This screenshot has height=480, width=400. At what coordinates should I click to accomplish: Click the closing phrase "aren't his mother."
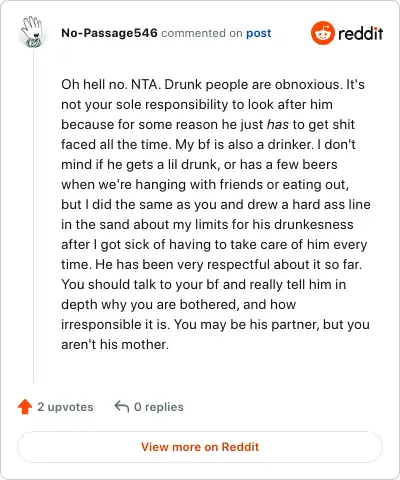[x=115, y=344]
